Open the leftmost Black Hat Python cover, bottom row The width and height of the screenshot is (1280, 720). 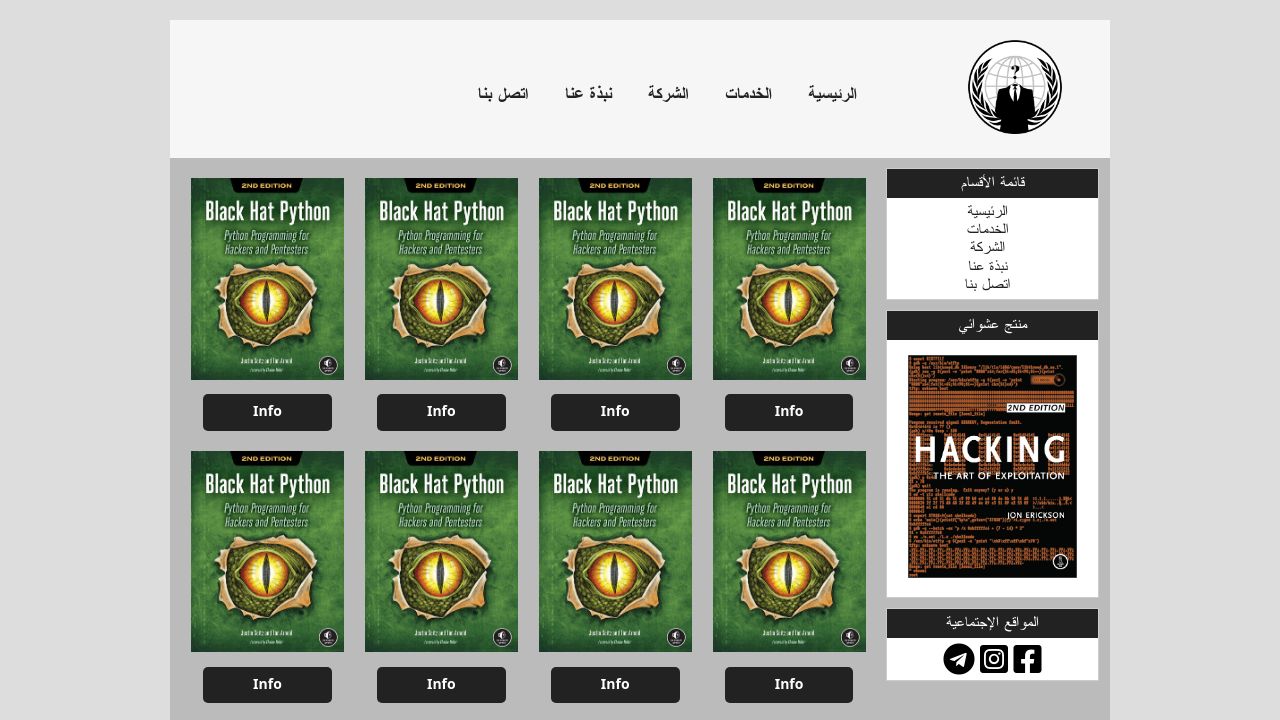(x=267, y=552)
